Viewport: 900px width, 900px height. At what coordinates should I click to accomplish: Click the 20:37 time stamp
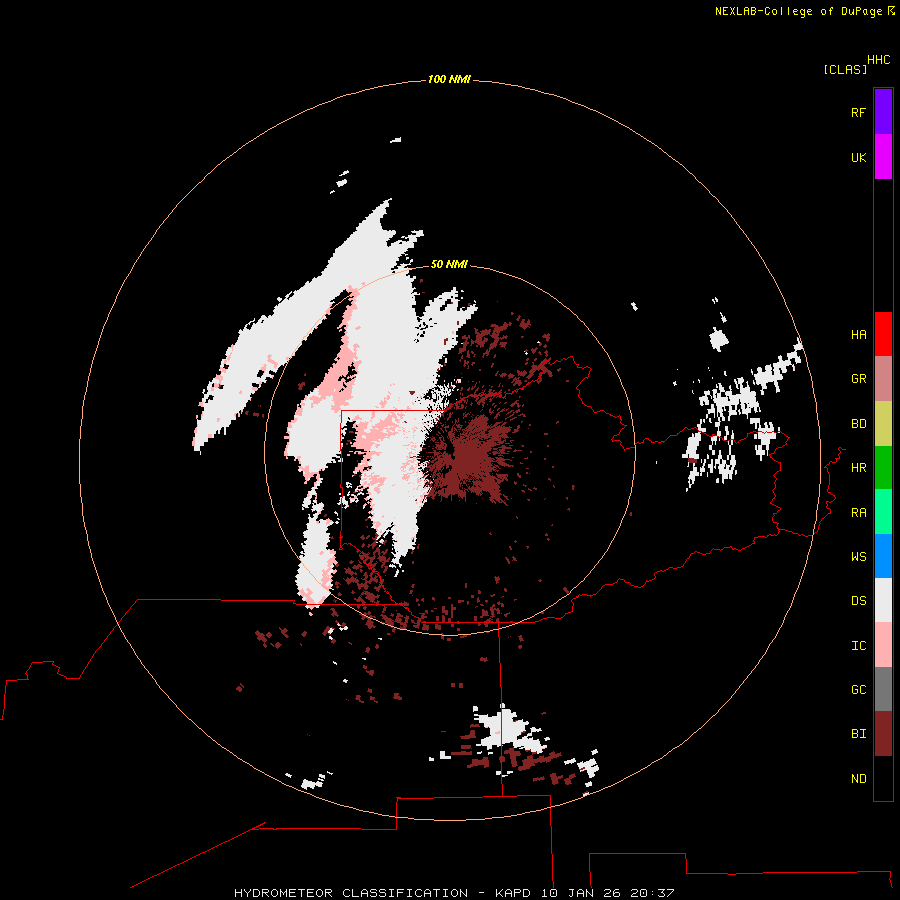click(652, 893)
